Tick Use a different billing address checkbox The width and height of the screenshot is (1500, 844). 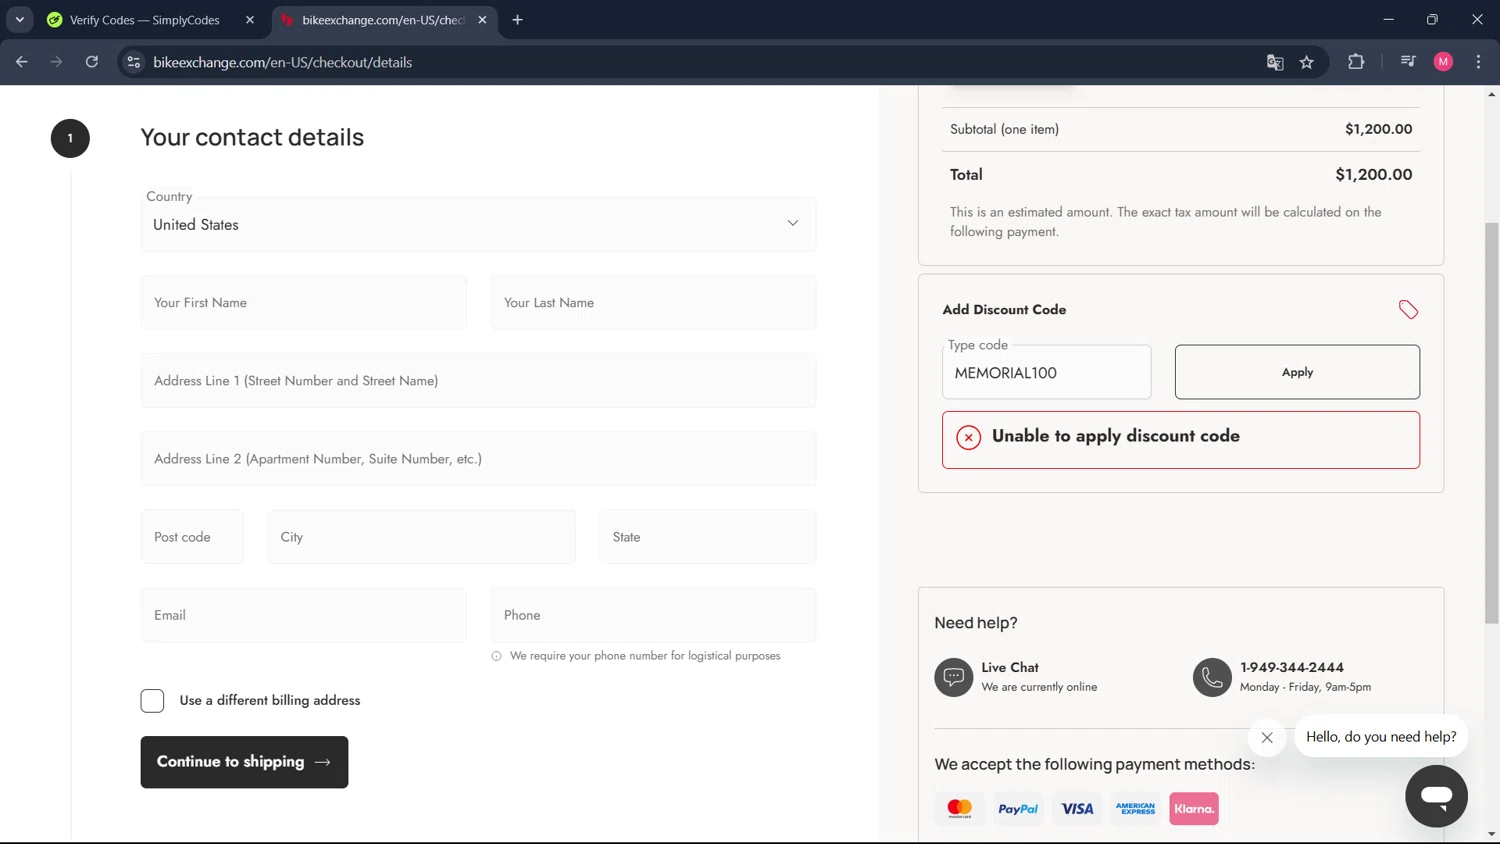152,701
